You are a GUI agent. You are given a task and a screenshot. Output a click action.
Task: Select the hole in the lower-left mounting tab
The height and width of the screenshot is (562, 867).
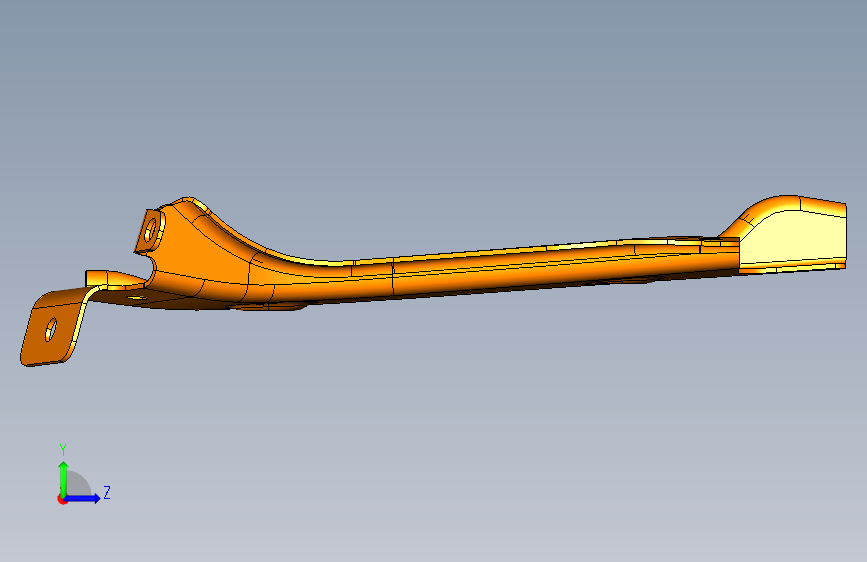point(51,330)
